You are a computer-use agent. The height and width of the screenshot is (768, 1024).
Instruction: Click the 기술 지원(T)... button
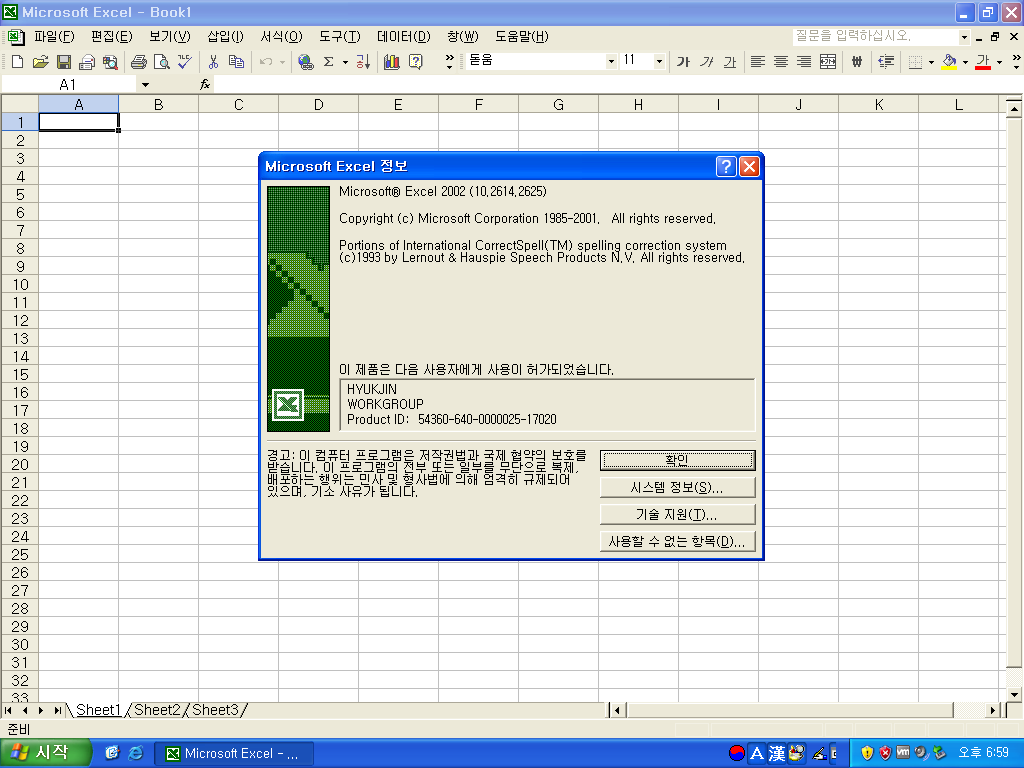coord(677,515)
